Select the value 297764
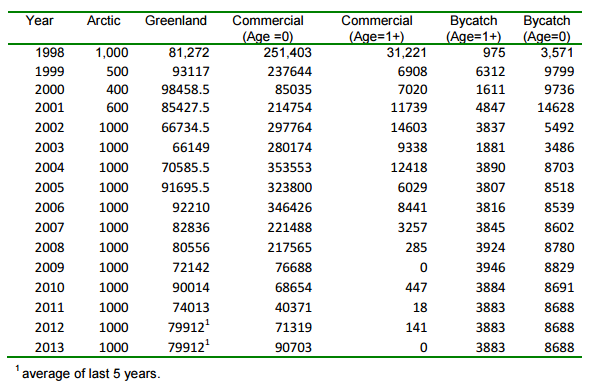The image size is (591, 386). pyautogui.click(x=290, y=128)
